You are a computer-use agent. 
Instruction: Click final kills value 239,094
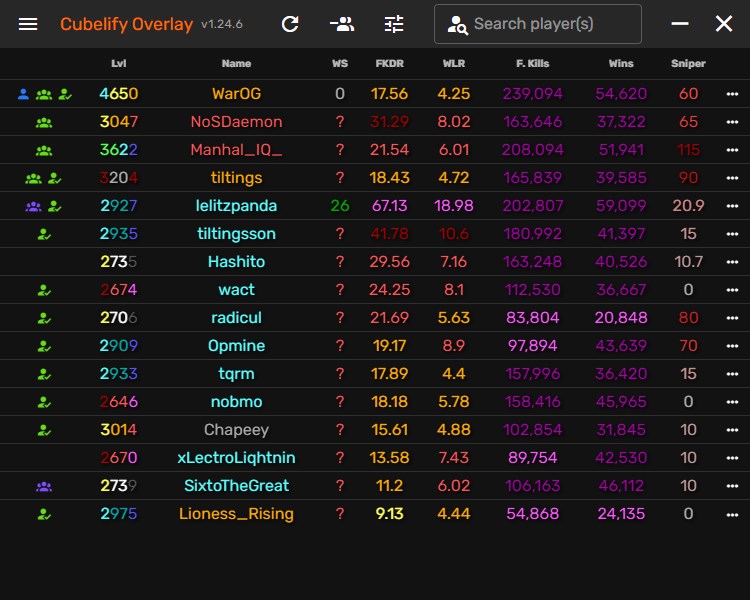pos(532,94)
